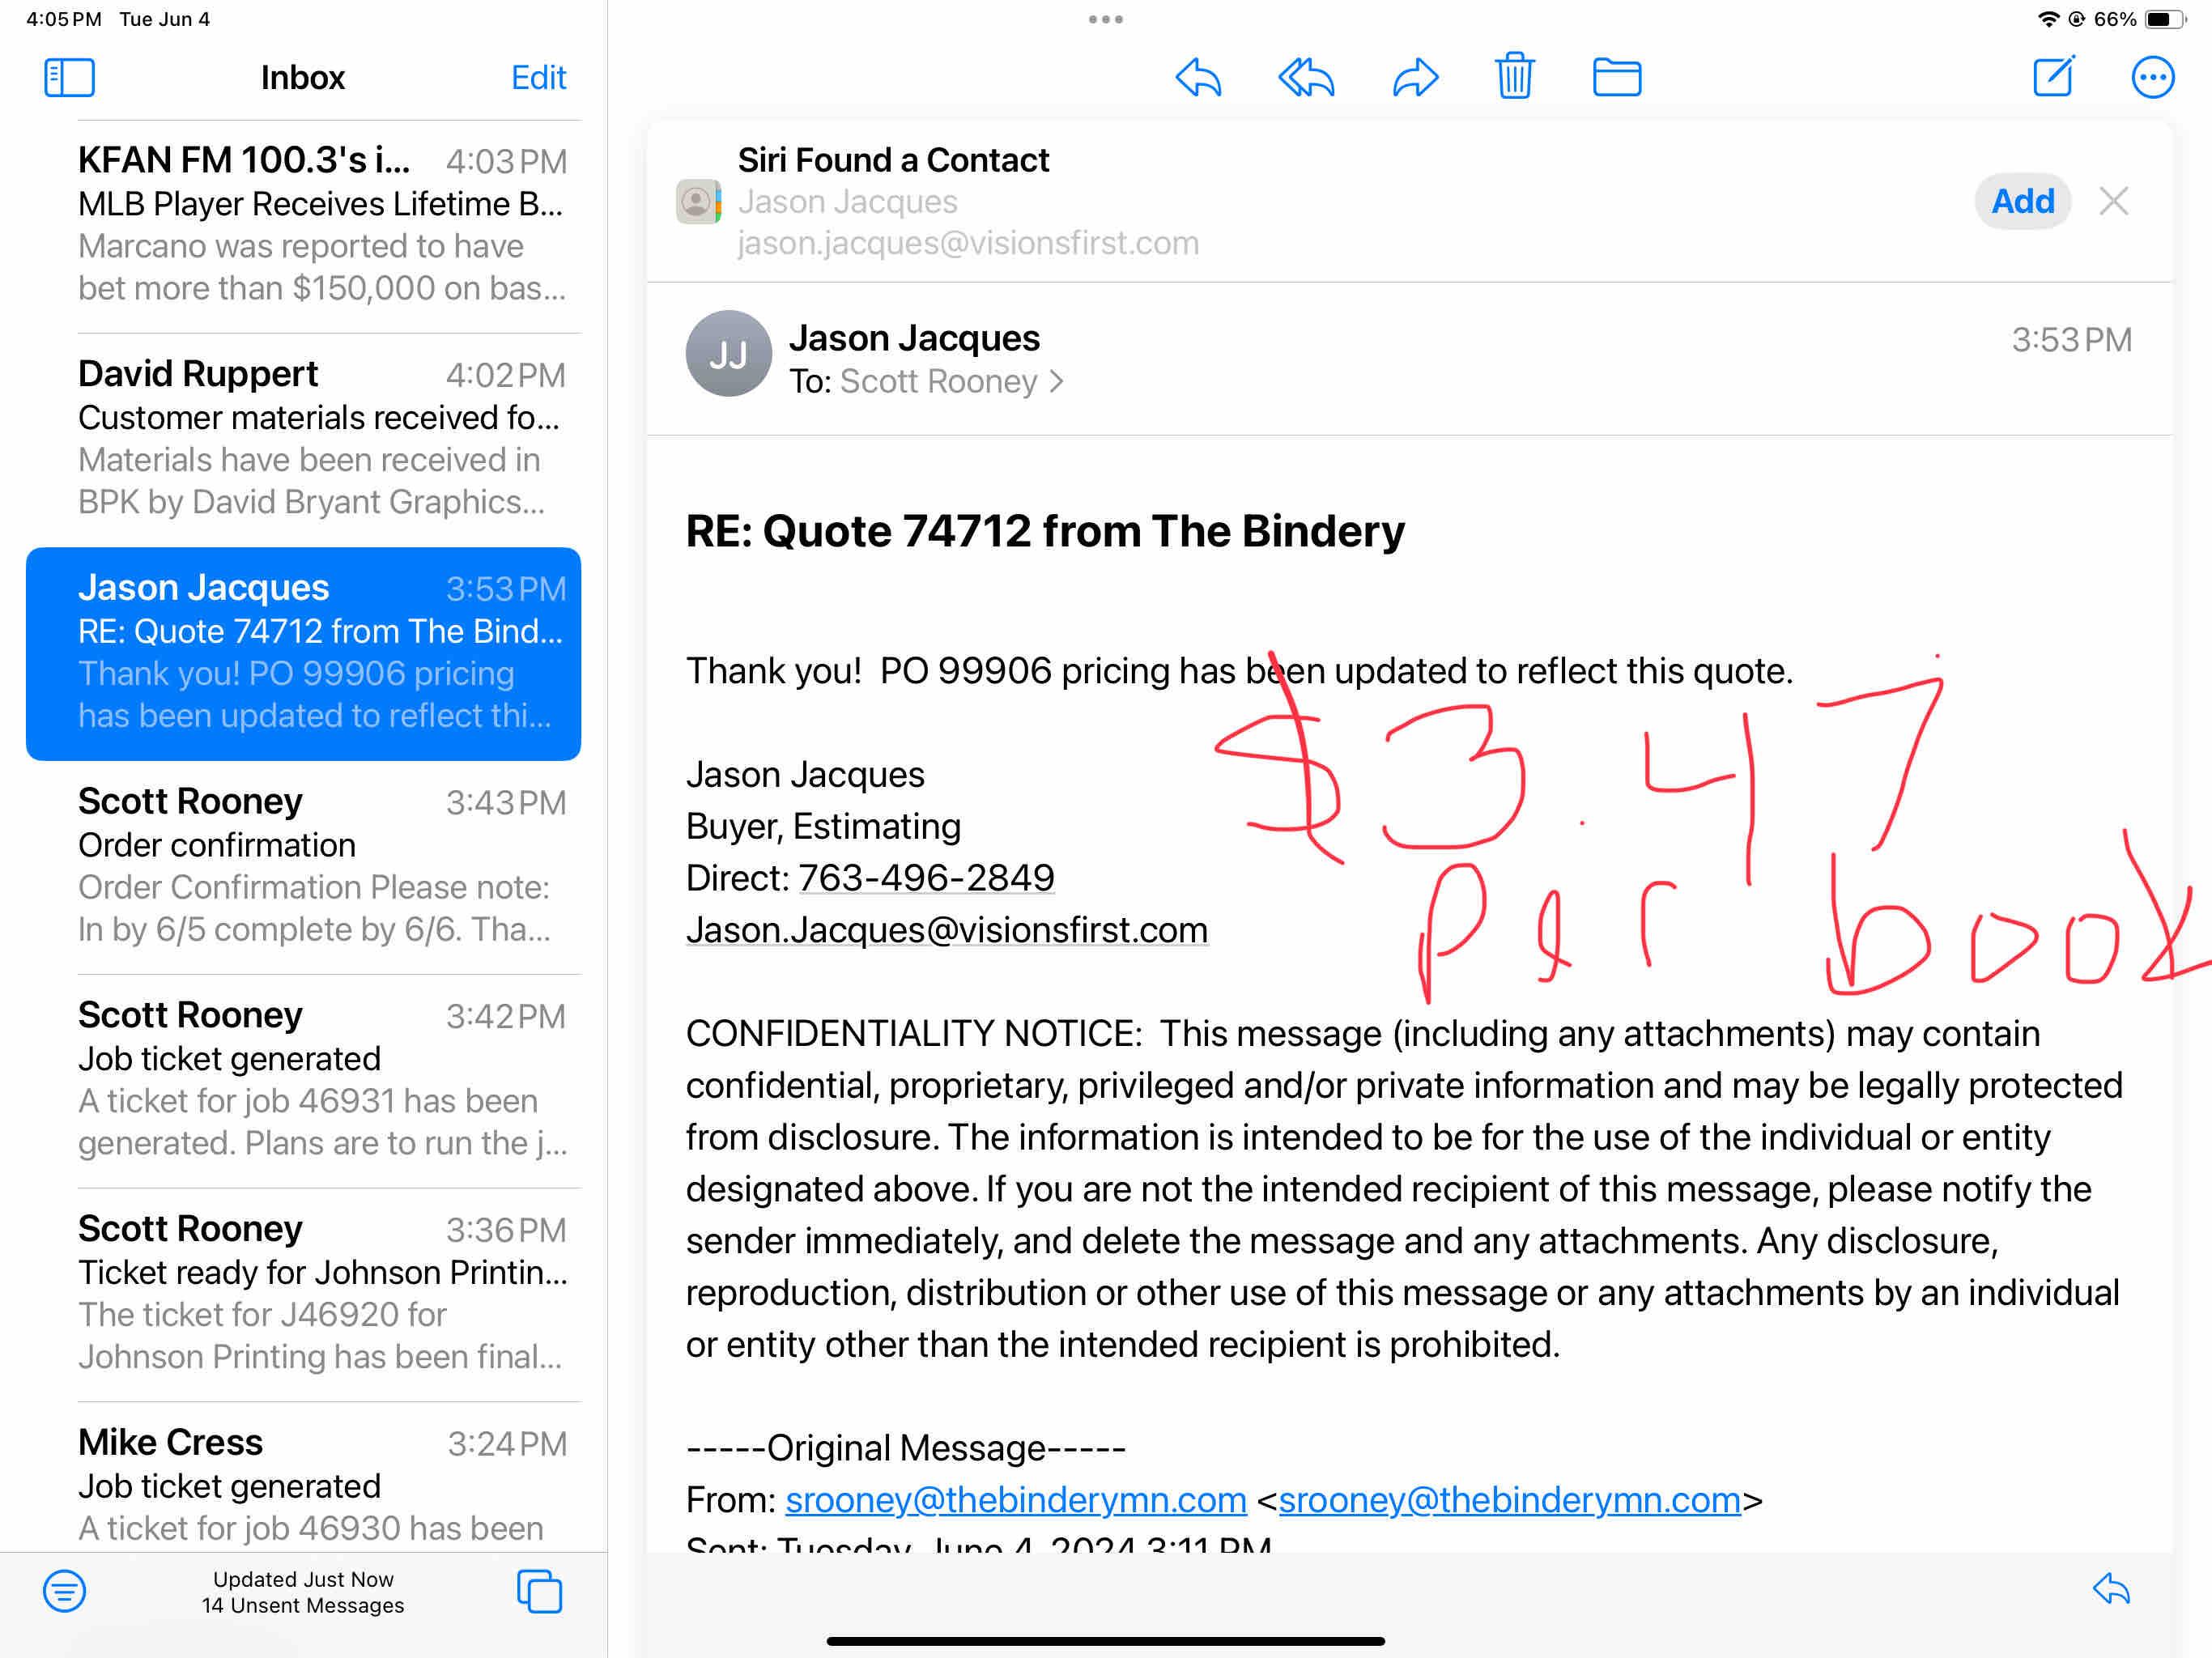Viewport: 2212px width, 1658px height.
Task: Move message using folder icon
Action: [1616, 77]
